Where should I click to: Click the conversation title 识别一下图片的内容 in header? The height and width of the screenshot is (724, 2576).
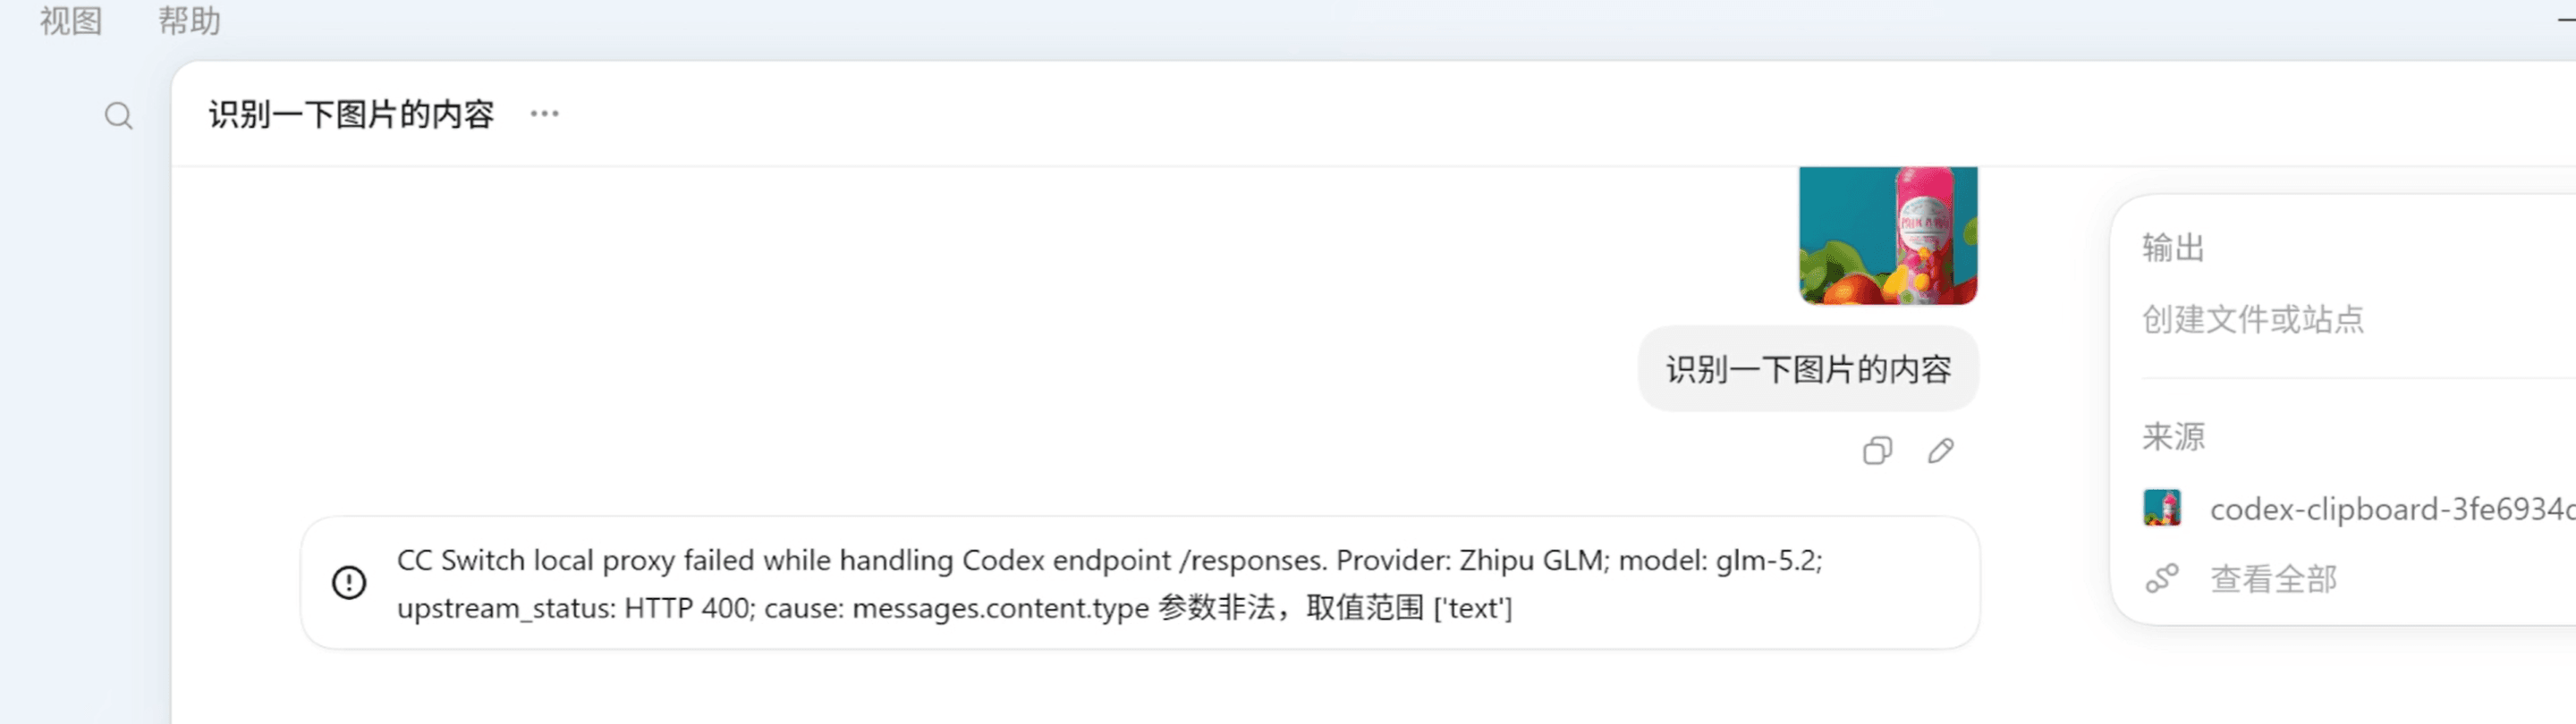pos(351,114)
